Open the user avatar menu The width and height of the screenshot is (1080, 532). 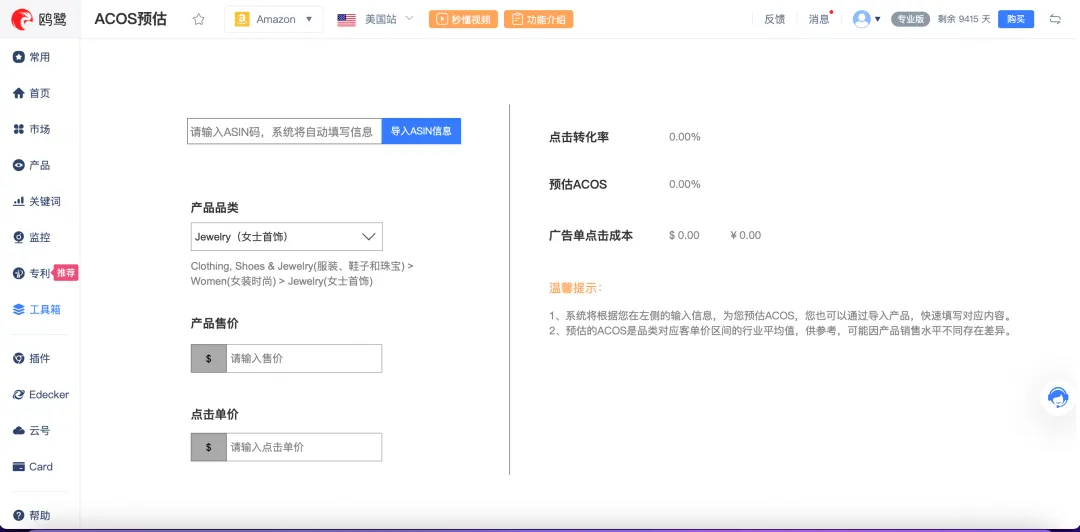tap(866, 19)
